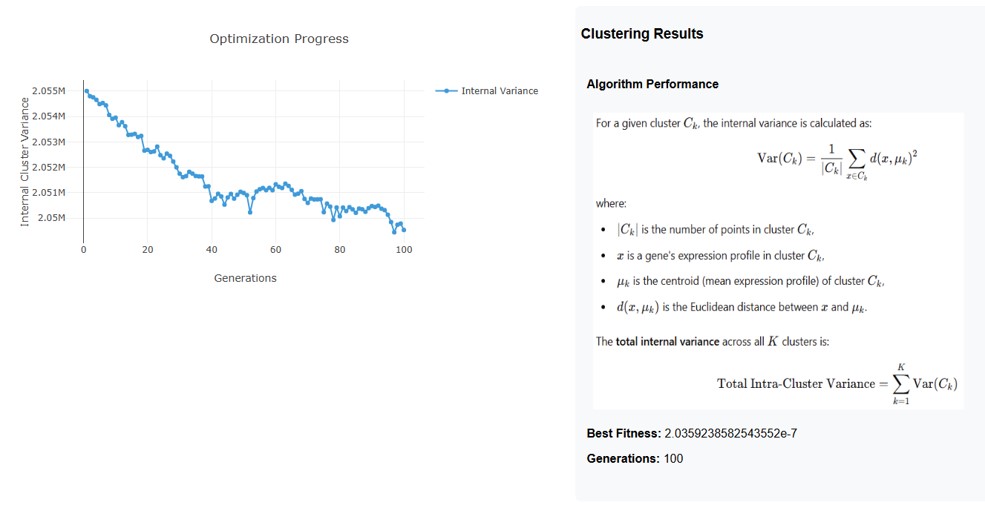Click the Var(Ck) variance formula
Screen dimensions: 985x505
838,160
